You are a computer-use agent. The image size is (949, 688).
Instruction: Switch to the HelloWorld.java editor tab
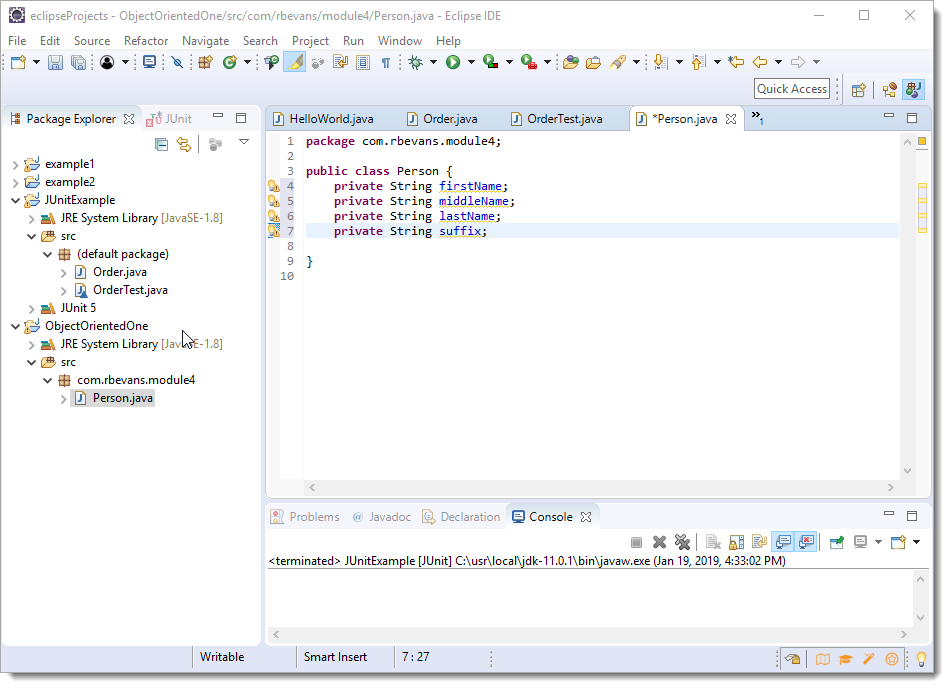(x=323, y=119)
